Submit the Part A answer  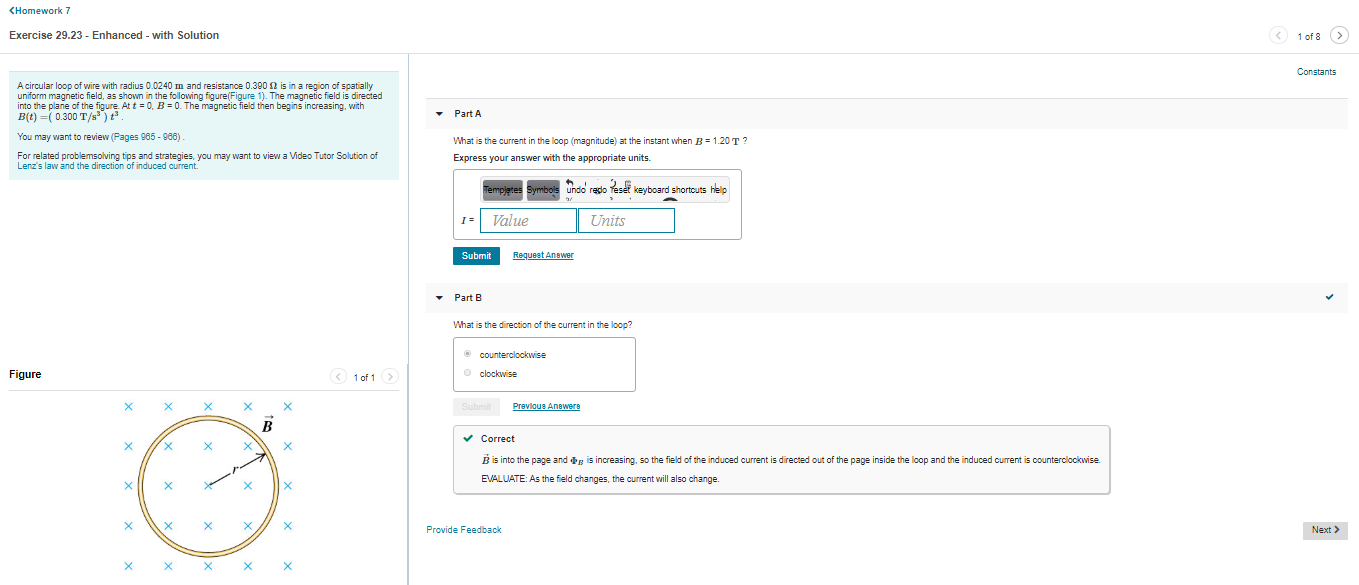pyautogui.click(x=476, y=255)
